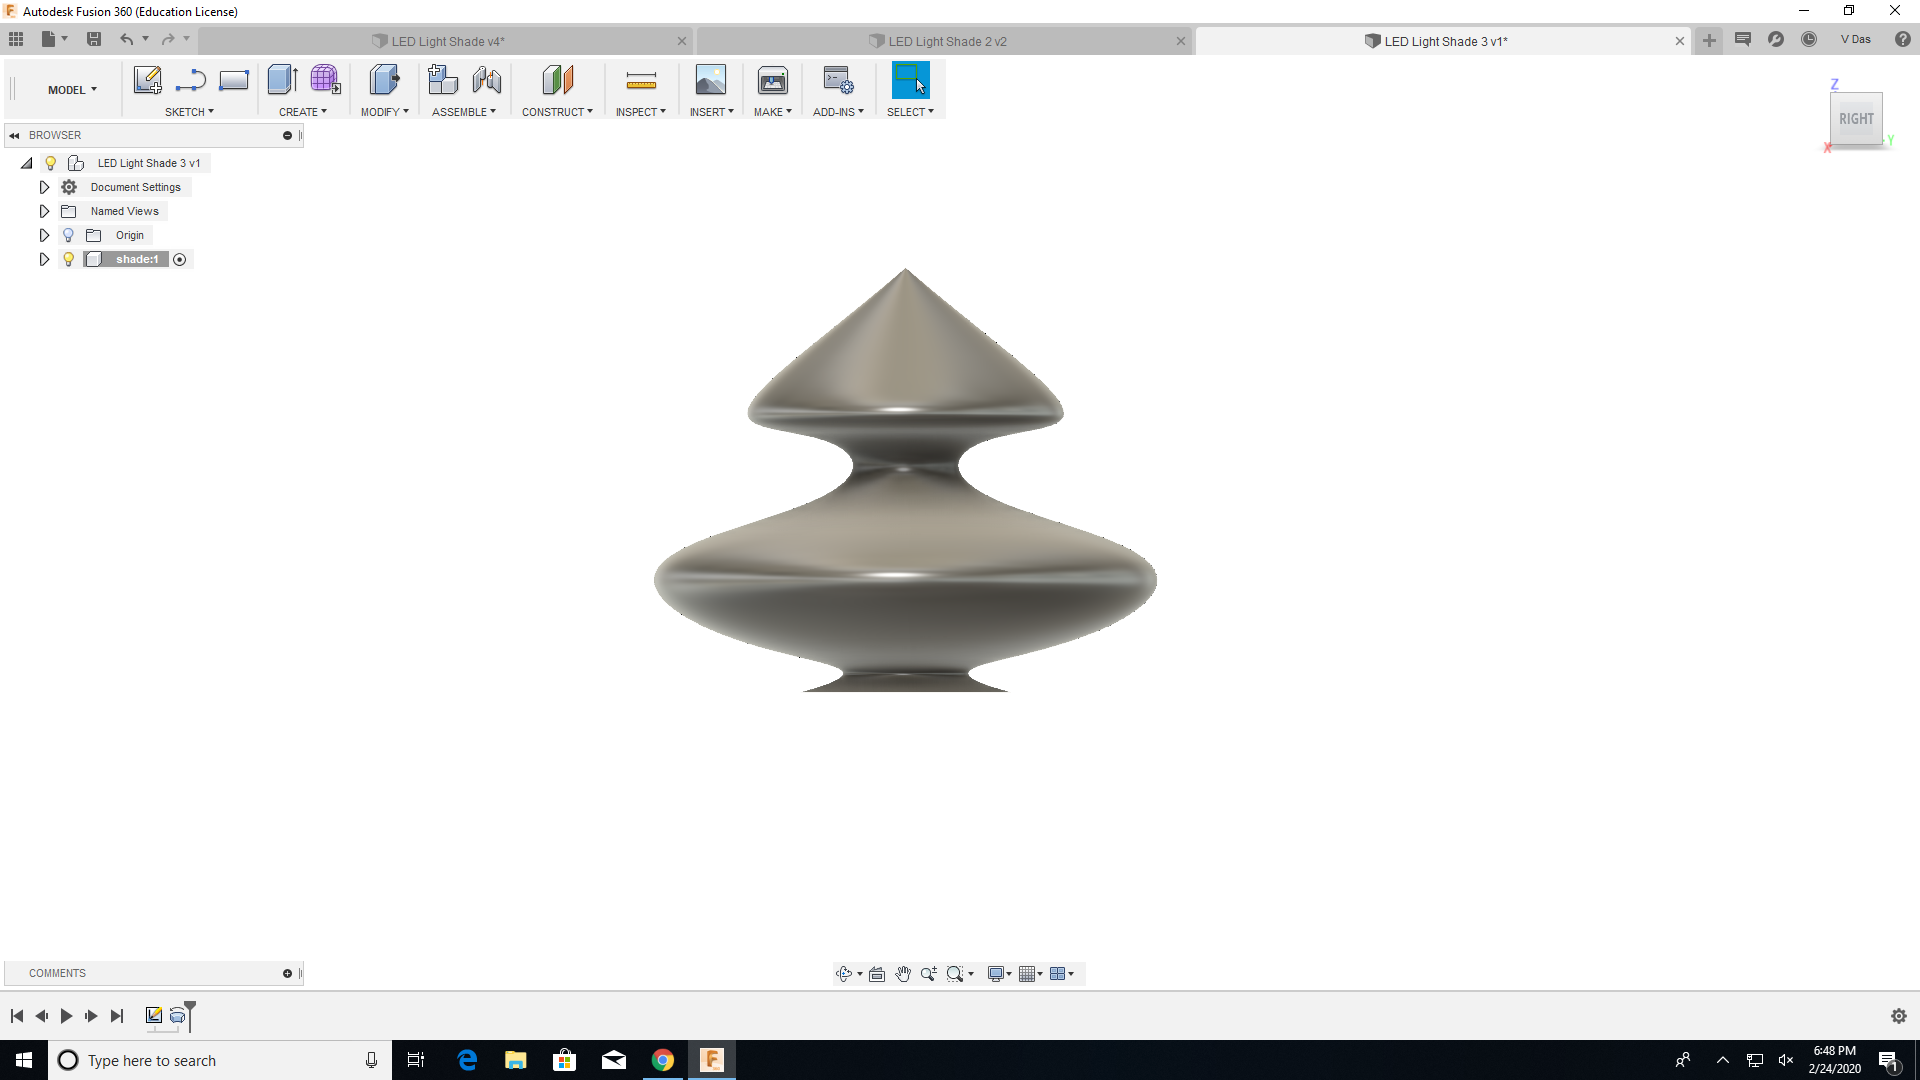The image size is (1920, 1080).
Task: Click the Create Sketch icon
Action: (147, 80)
